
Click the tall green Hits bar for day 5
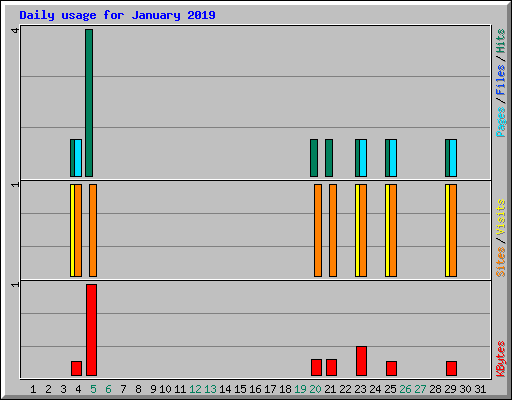coord(89,103)
